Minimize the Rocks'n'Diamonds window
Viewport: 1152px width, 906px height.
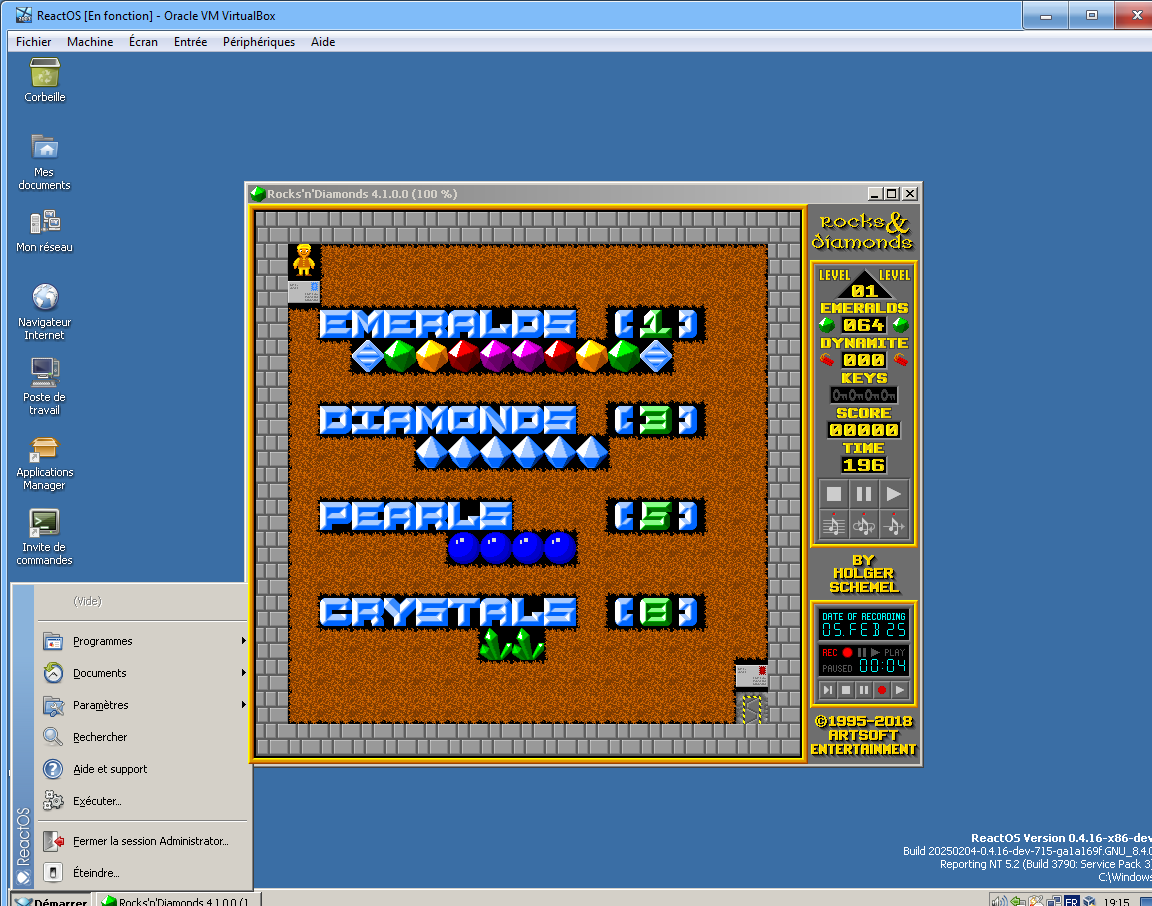[x=874, y=193]
